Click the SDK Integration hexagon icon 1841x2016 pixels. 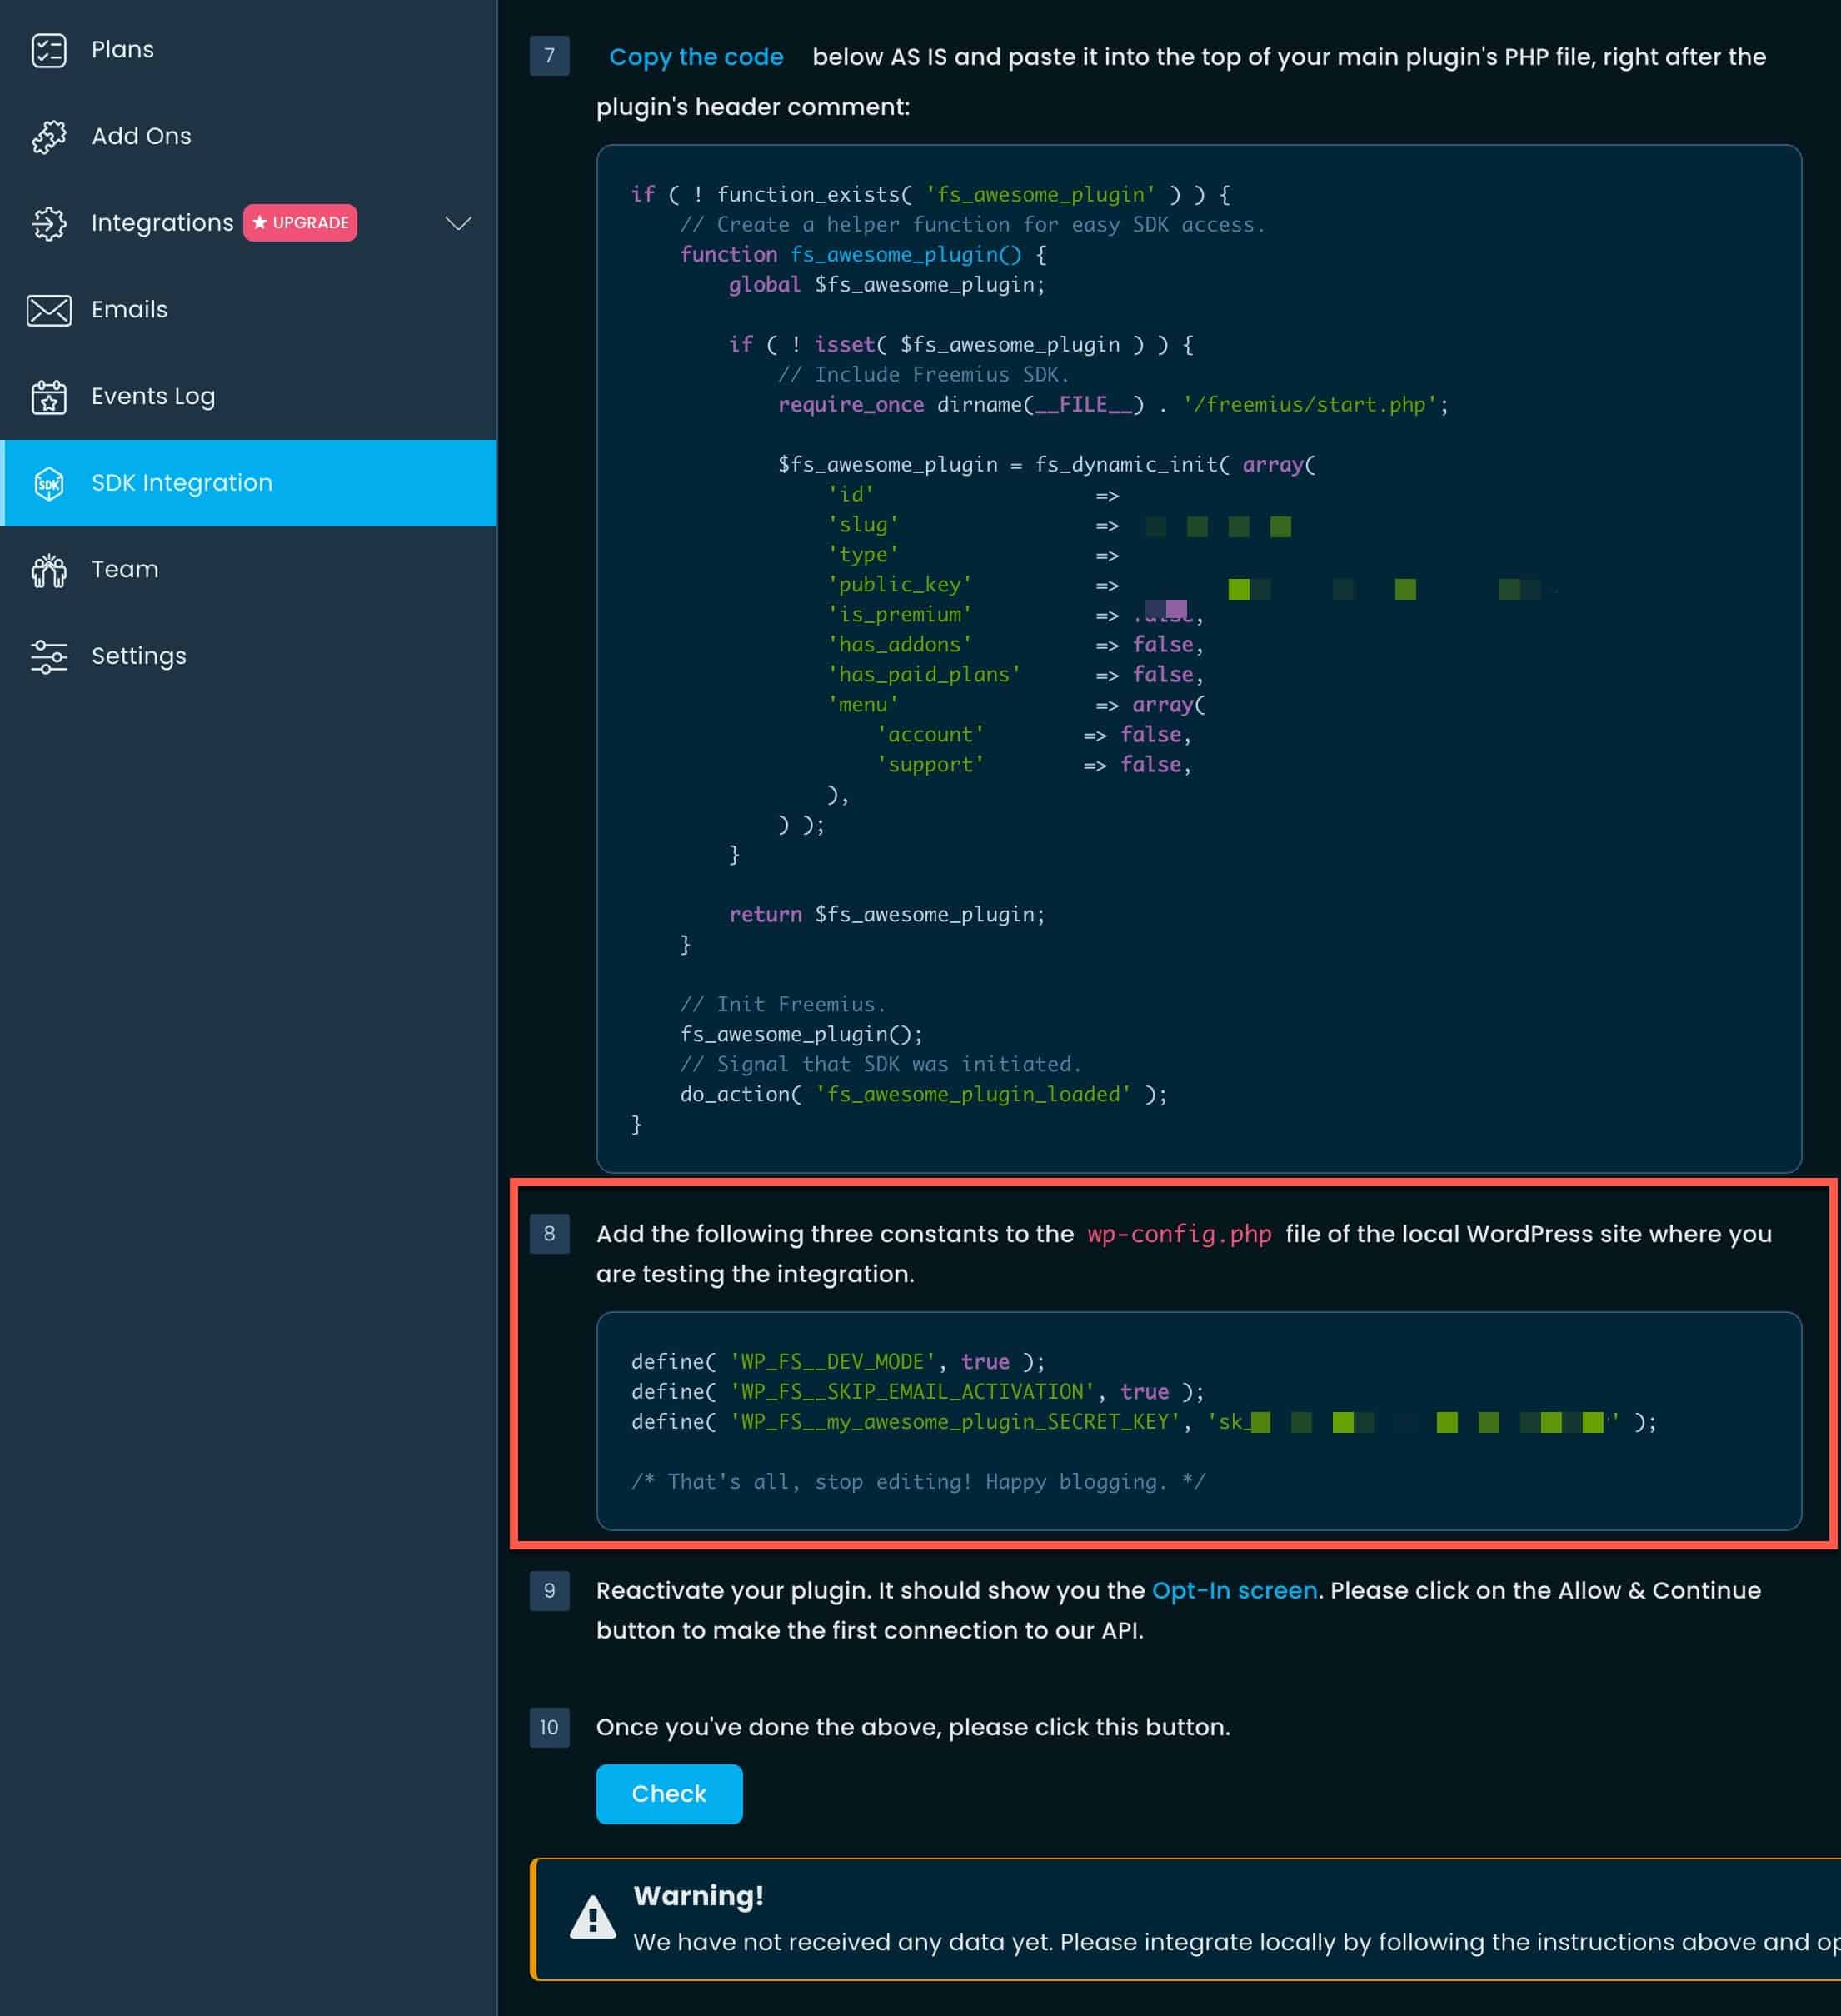pyautogui.click(x=49, y=483)
